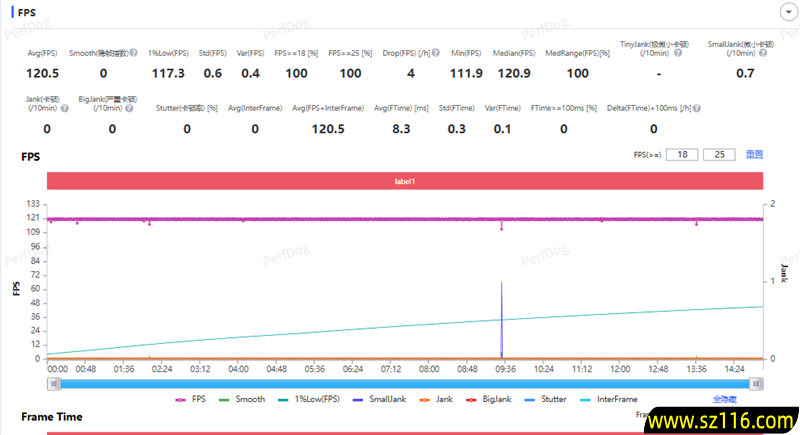Select the red label1 bar above chart
The width and height of the screenshot is (800, 435).
(x=404, y=181)
